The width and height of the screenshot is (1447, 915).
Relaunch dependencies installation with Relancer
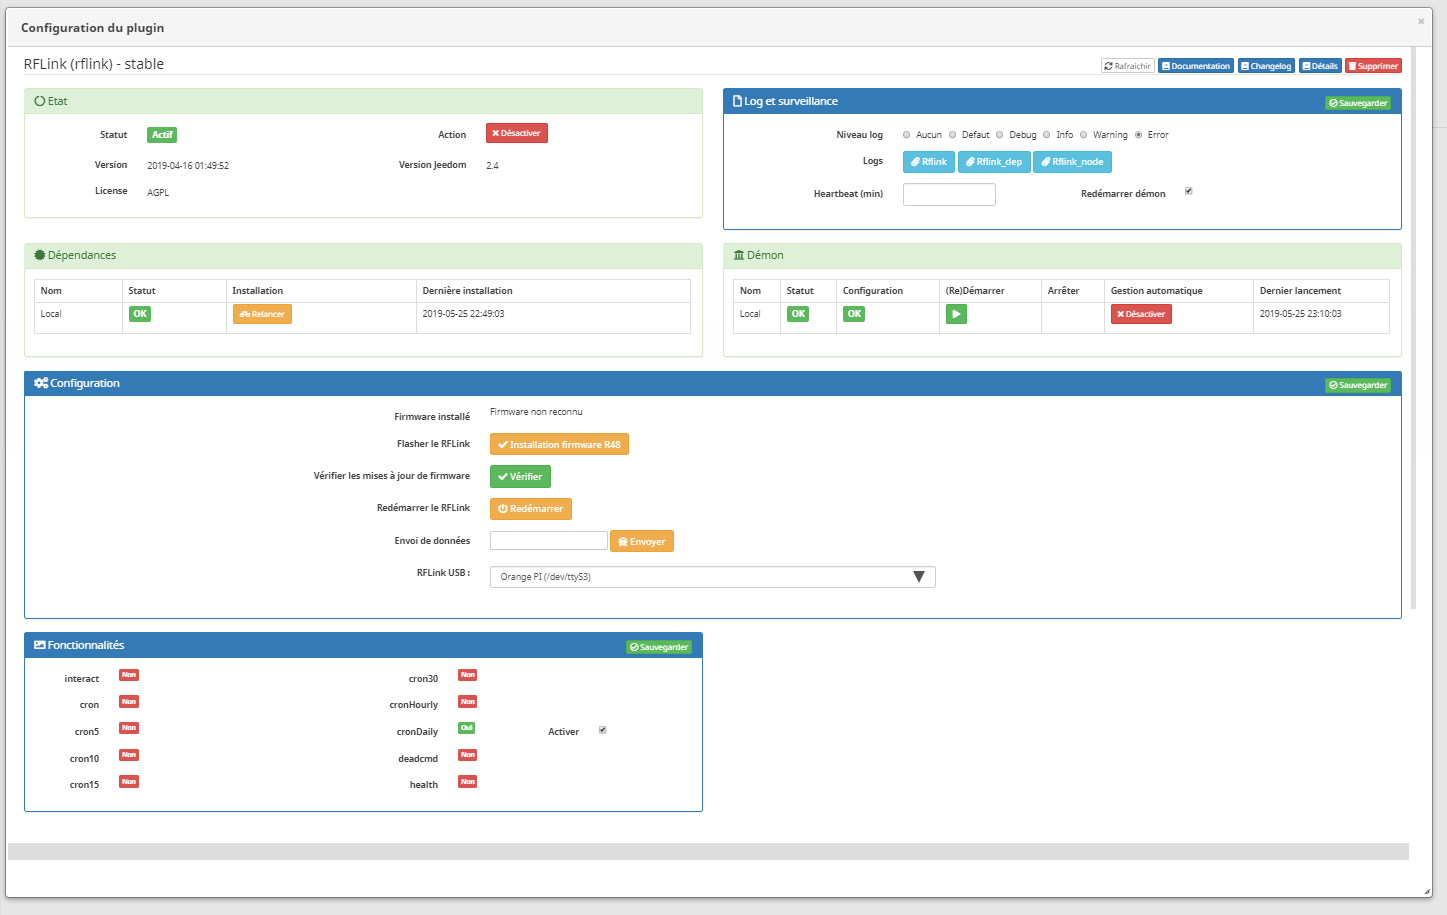[262, 314]
